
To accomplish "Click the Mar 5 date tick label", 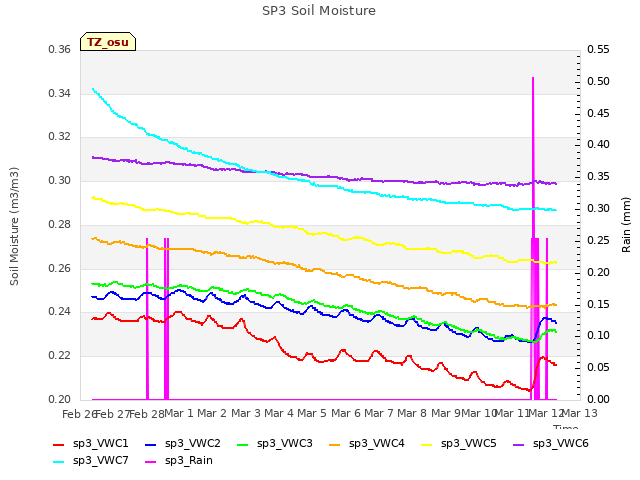I will point(312,413).
